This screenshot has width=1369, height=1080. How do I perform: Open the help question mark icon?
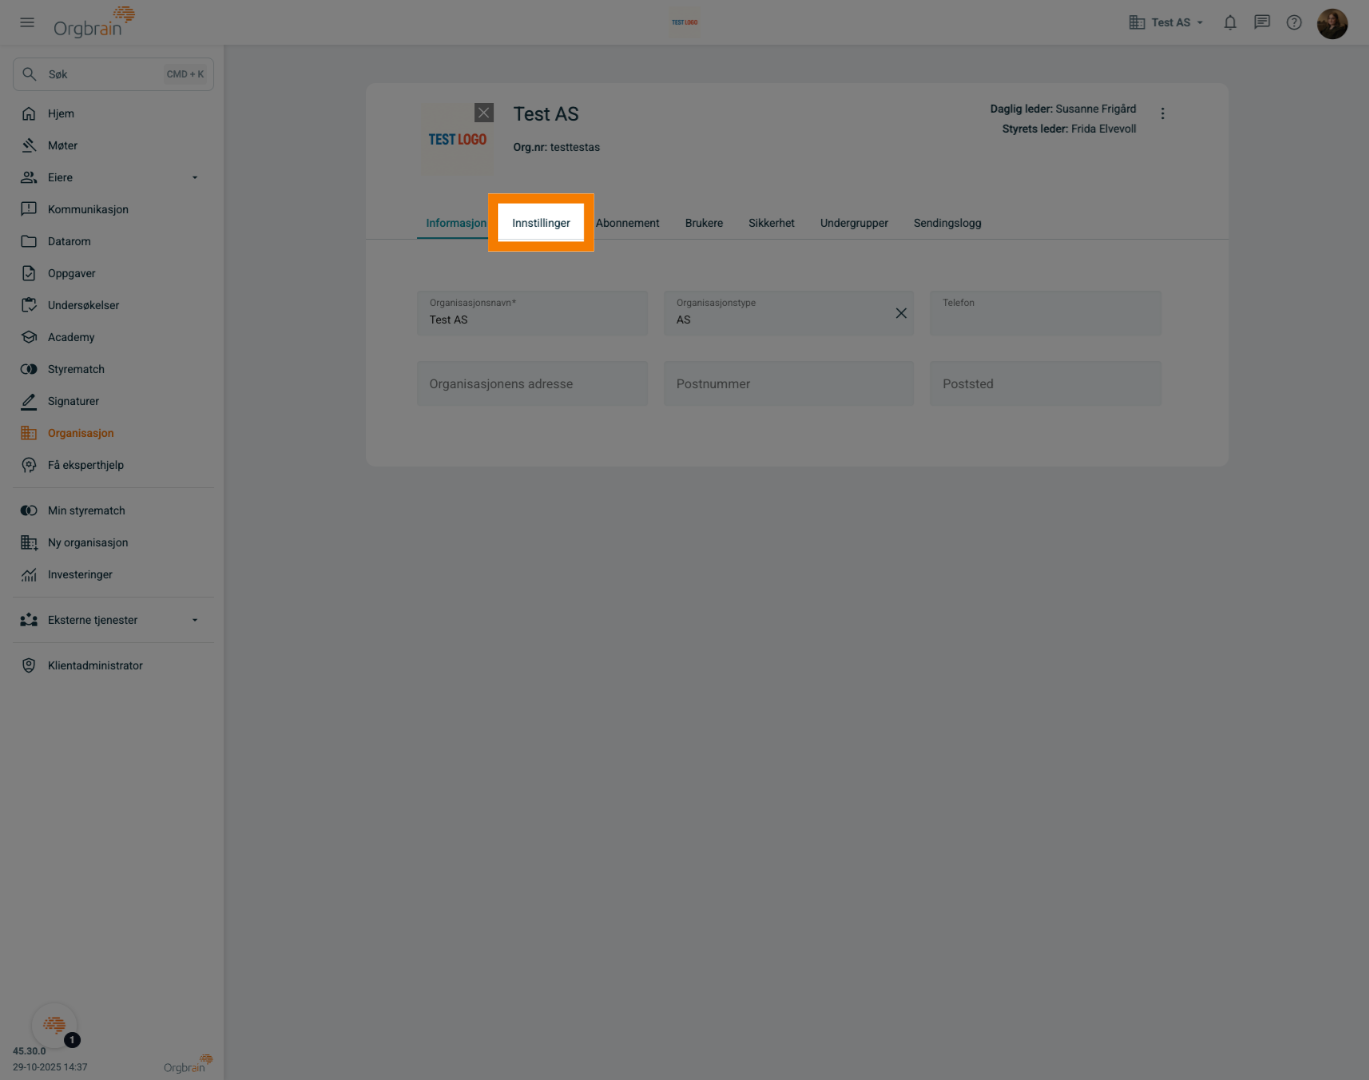pyautogui.click(x=1294, y=22)
